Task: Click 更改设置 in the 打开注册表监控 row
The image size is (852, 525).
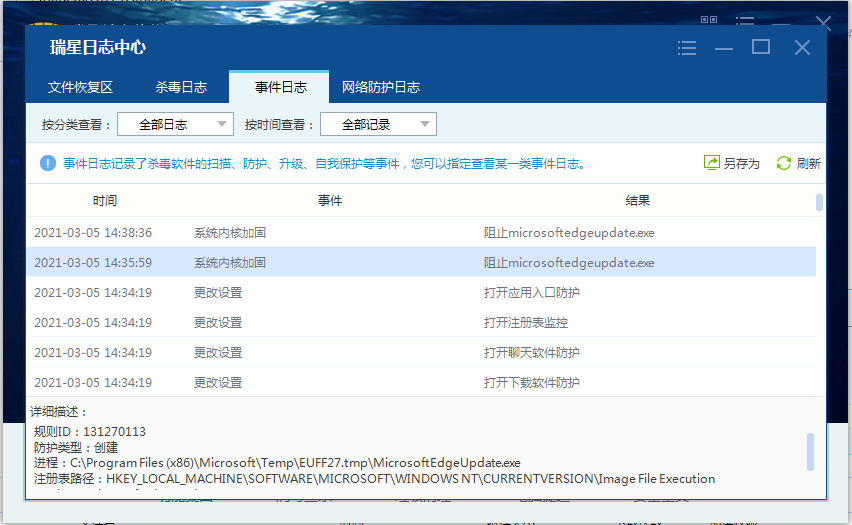Action: click(x=218, y=322)
